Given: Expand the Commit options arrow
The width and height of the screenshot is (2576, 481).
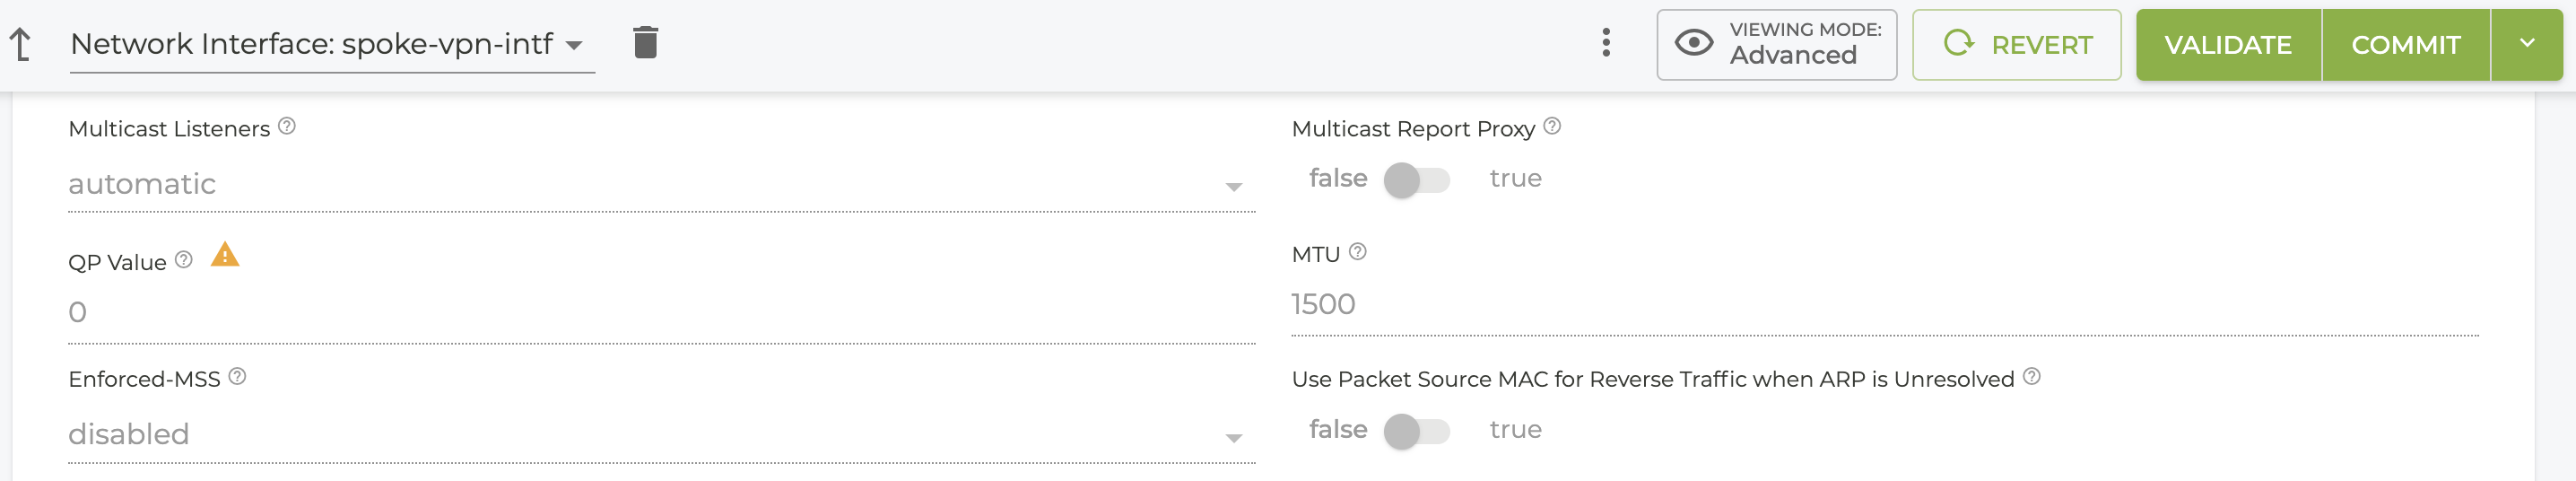Looking at the screenshot, I should [2526, 45].
